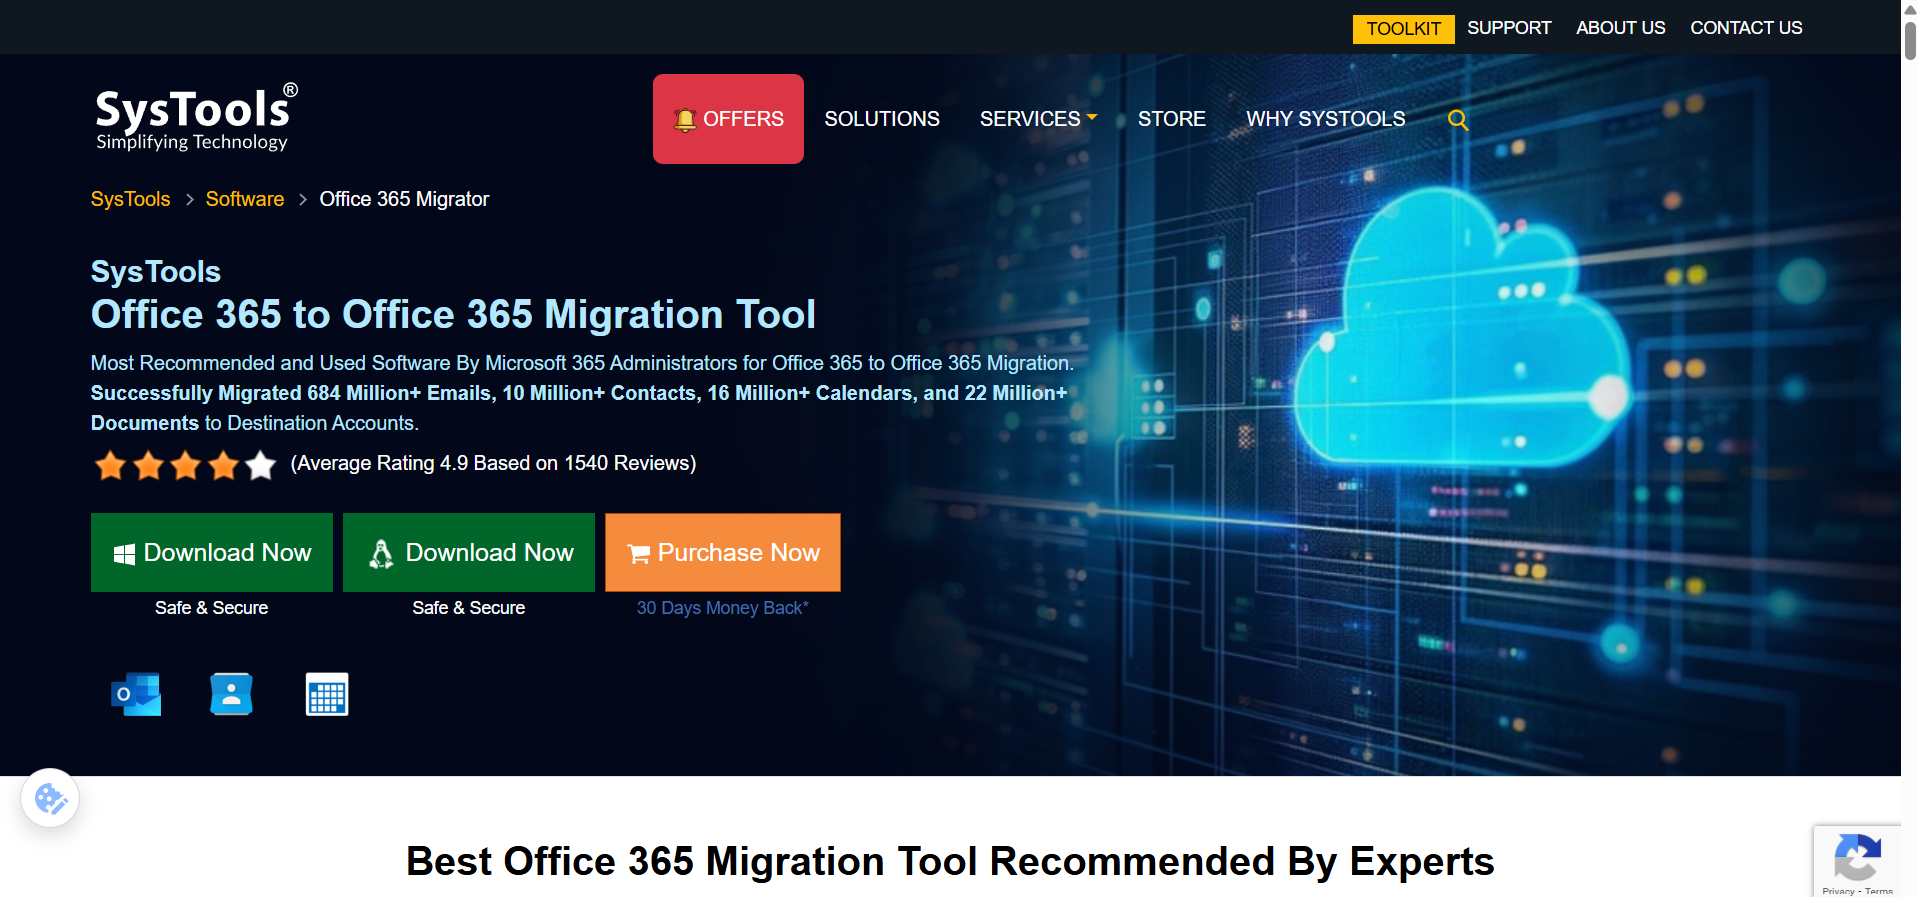Open the Why SysTools menu
This screenshot has width=1918, height=897.
coord(1325,119)
